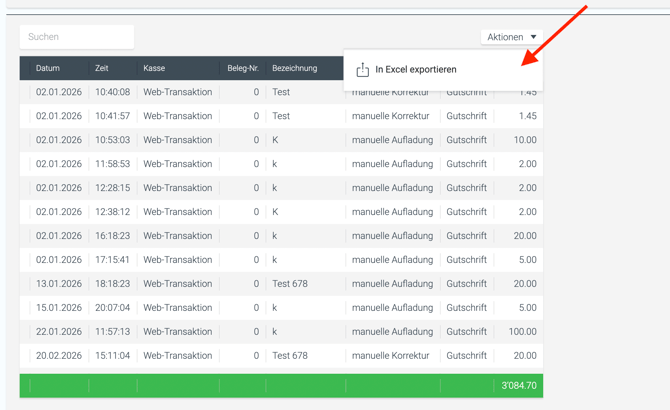
Task: Click the 100.00 amount cell
Action: (x=521, y=332)
